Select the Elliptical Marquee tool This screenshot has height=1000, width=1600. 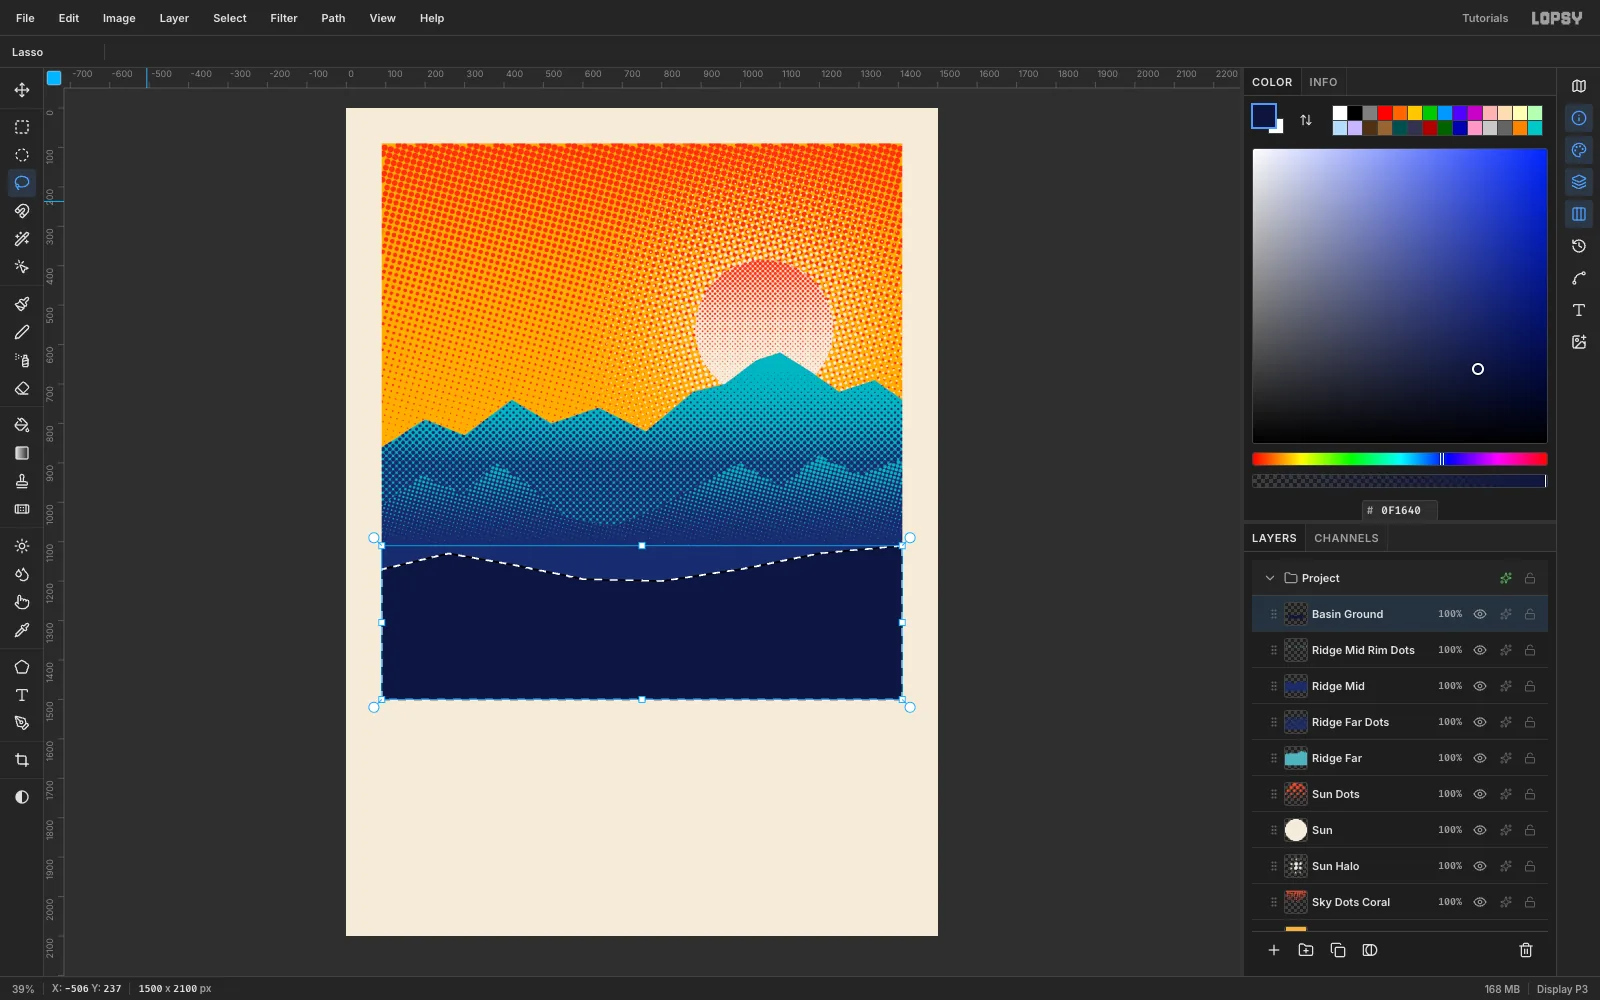(x=22, y=155)
